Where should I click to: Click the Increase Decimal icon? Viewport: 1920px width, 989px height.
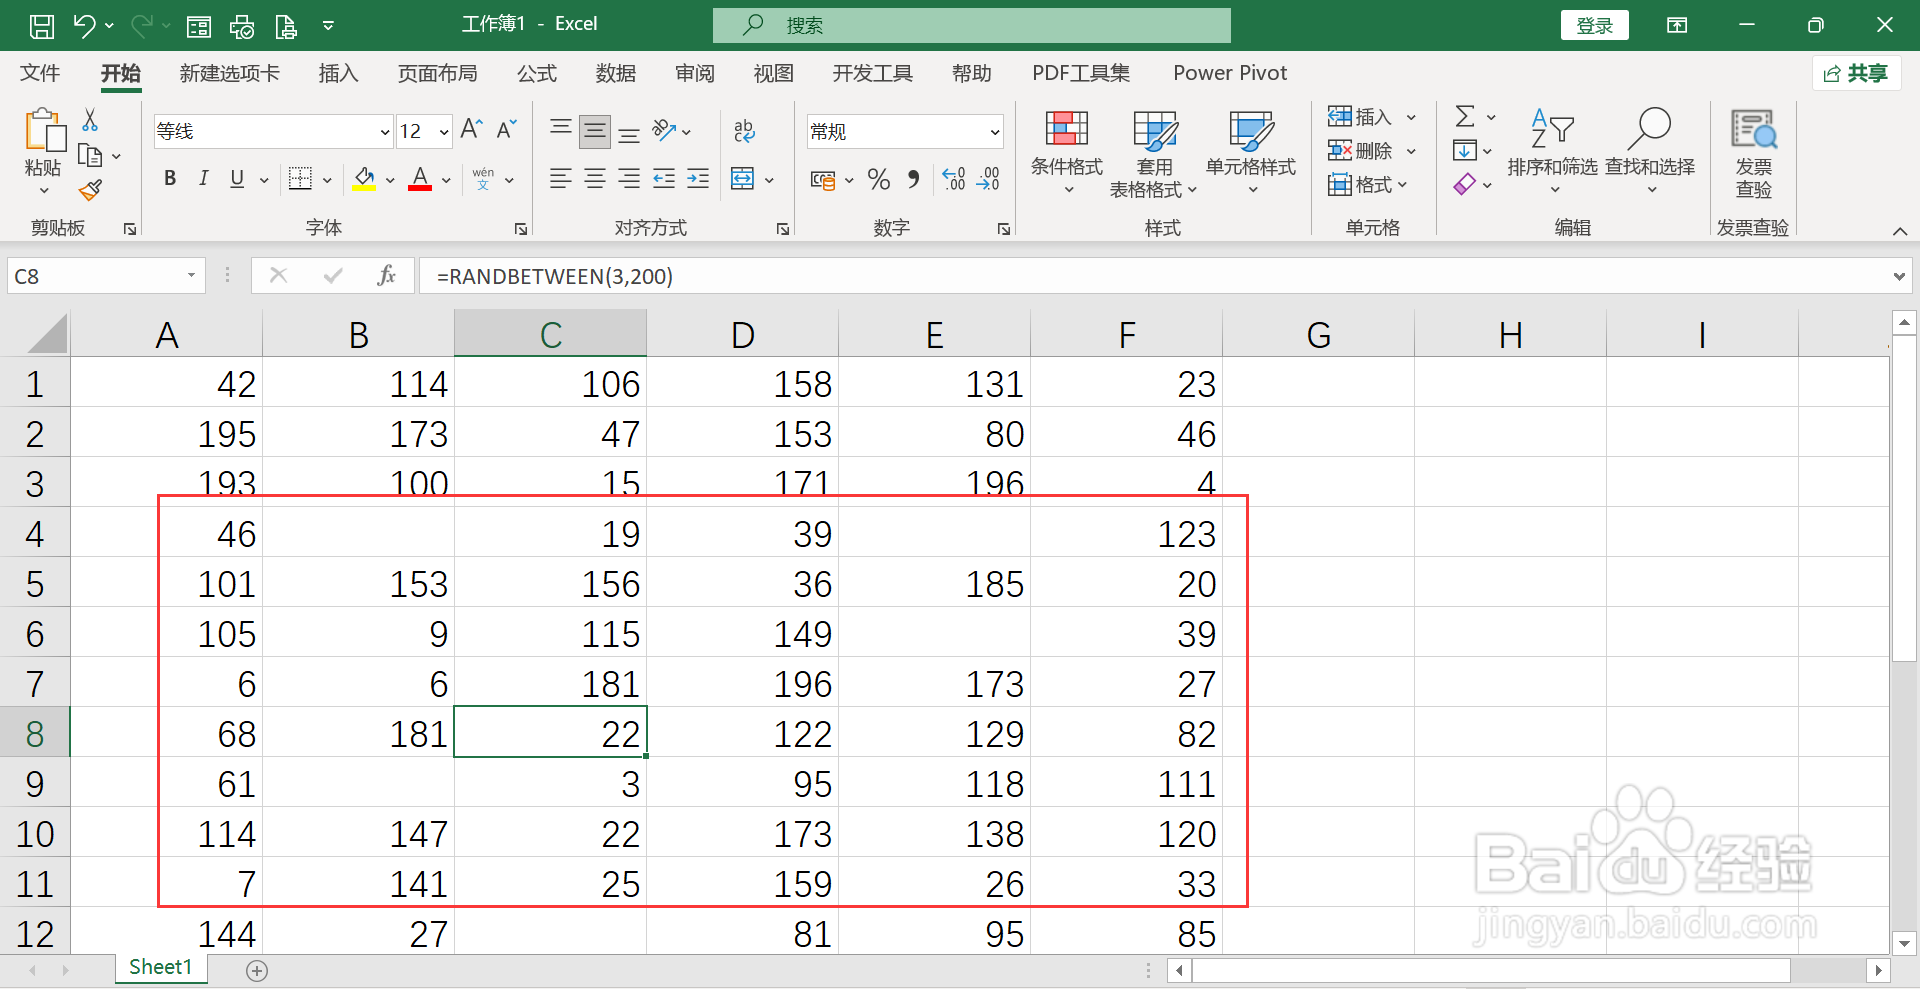click(954, 179)
